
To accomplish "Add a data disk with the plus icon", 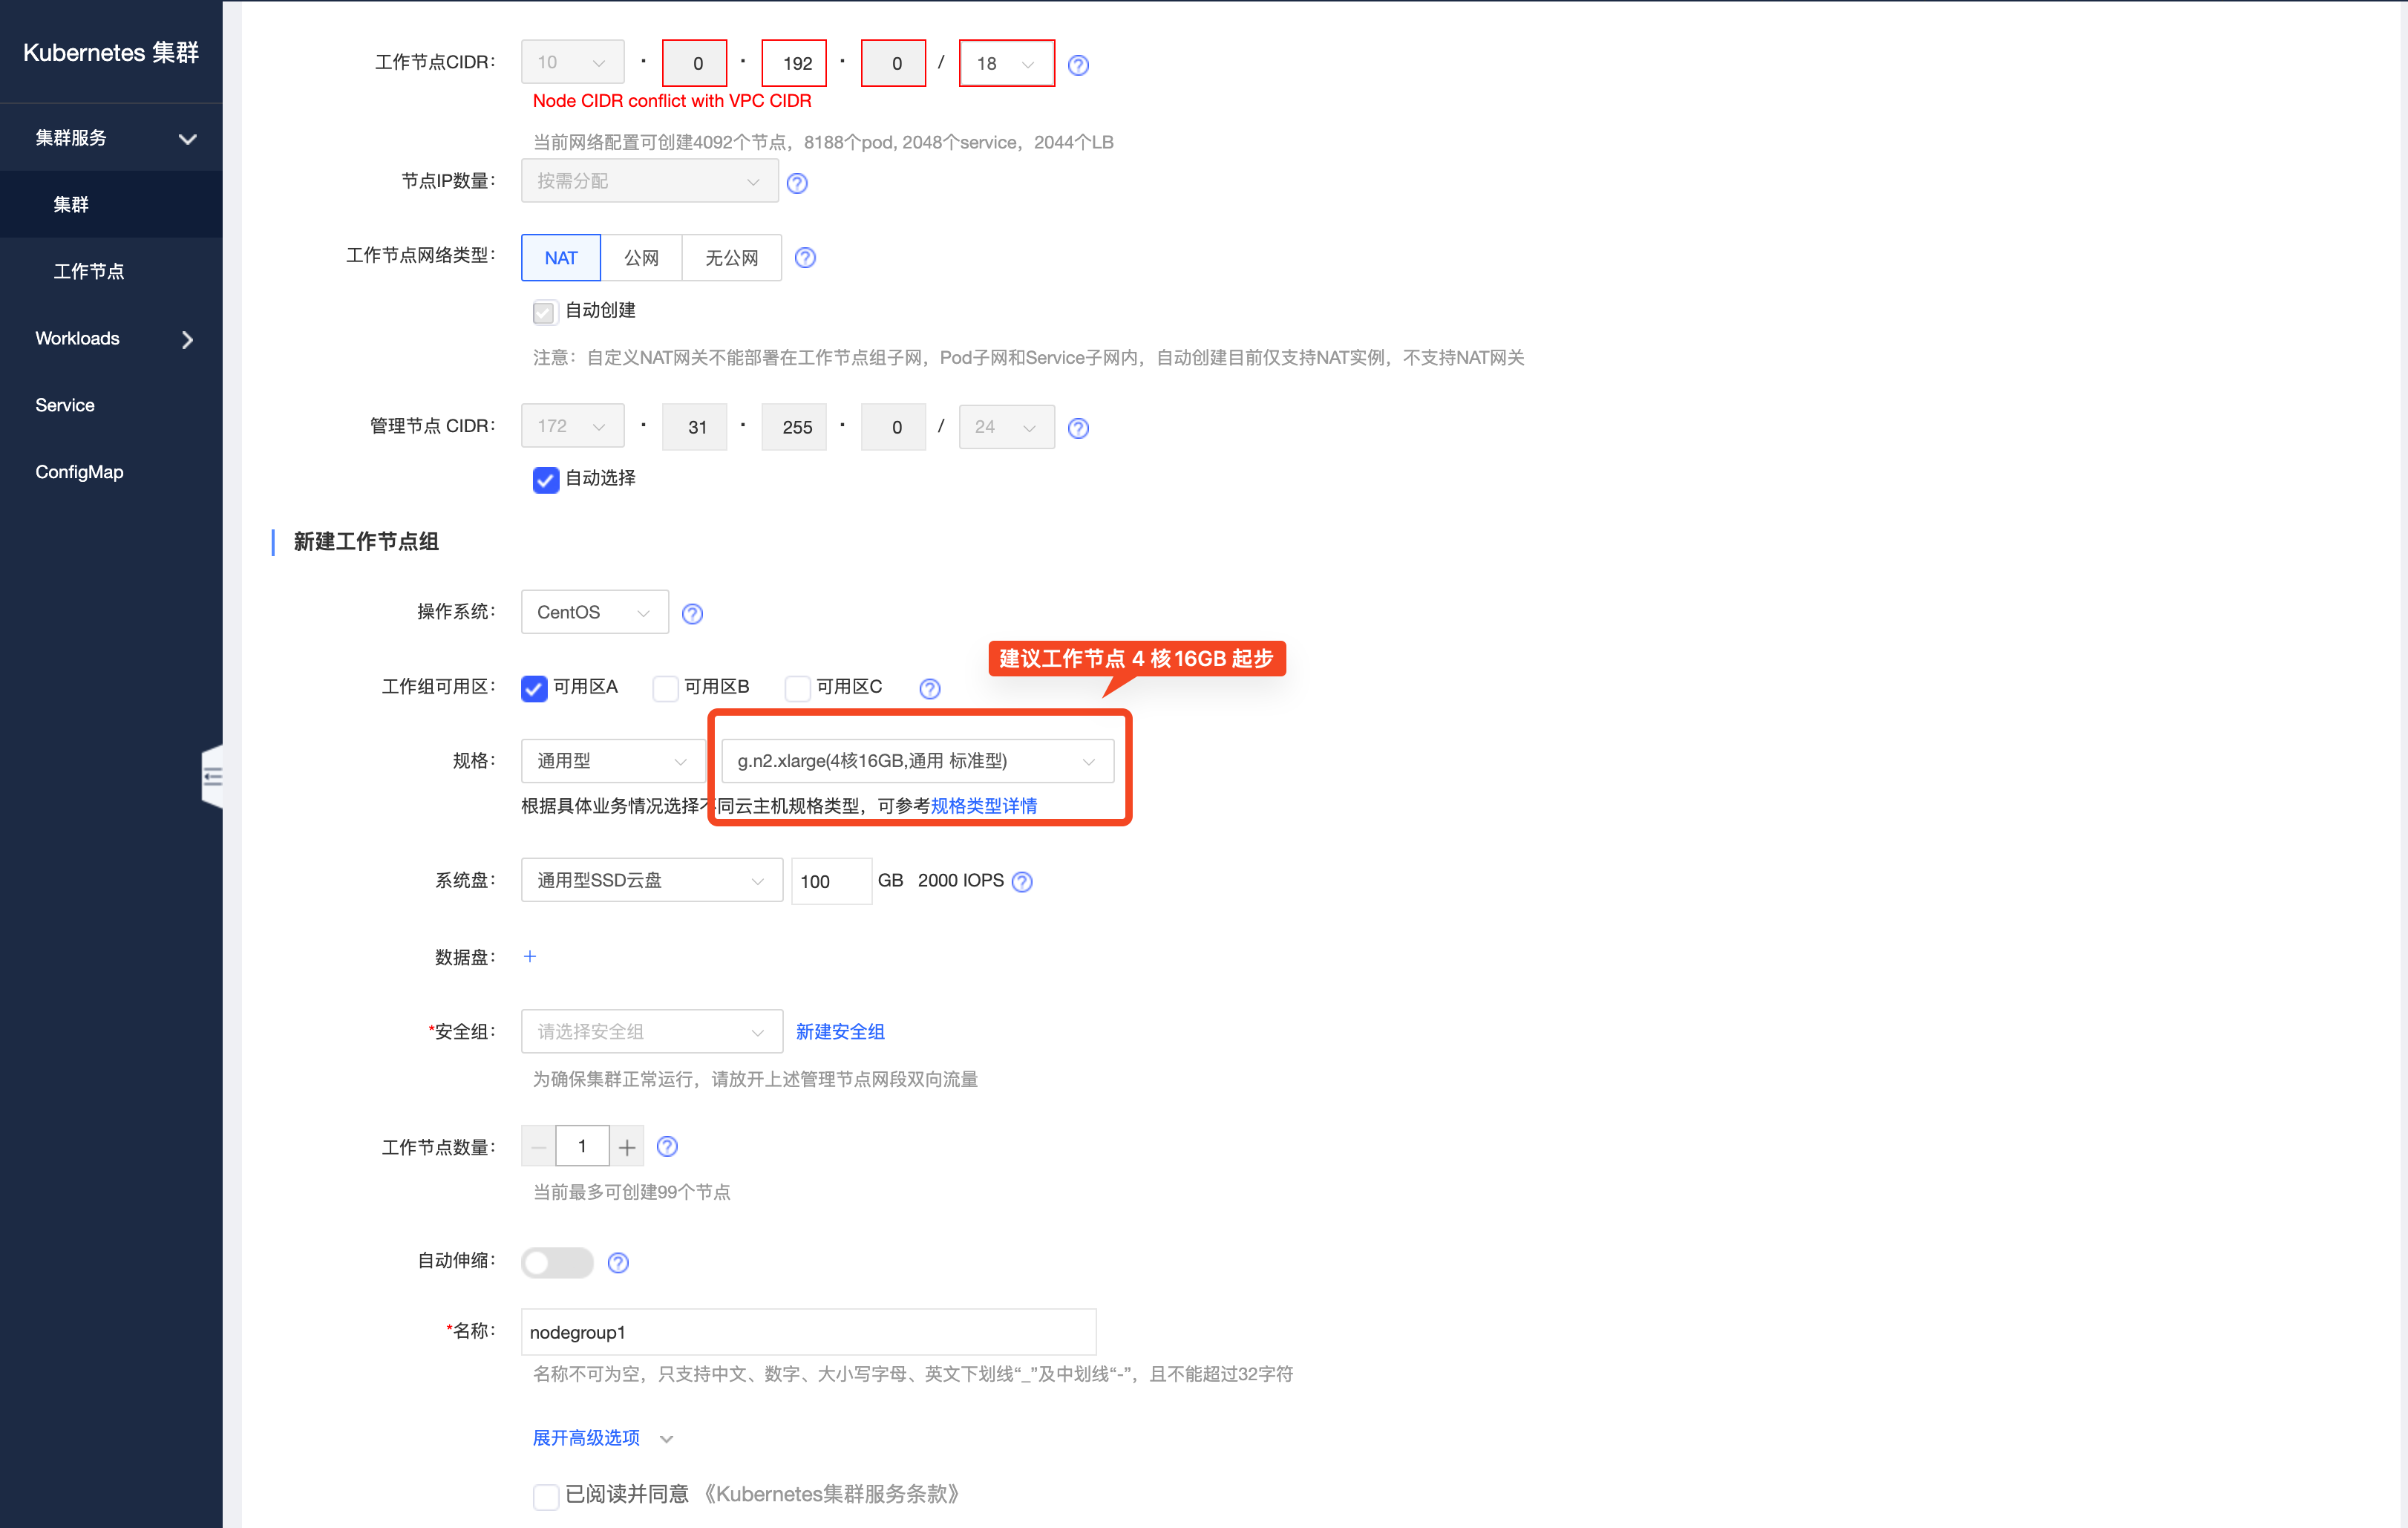I will [x=530, y=956].
